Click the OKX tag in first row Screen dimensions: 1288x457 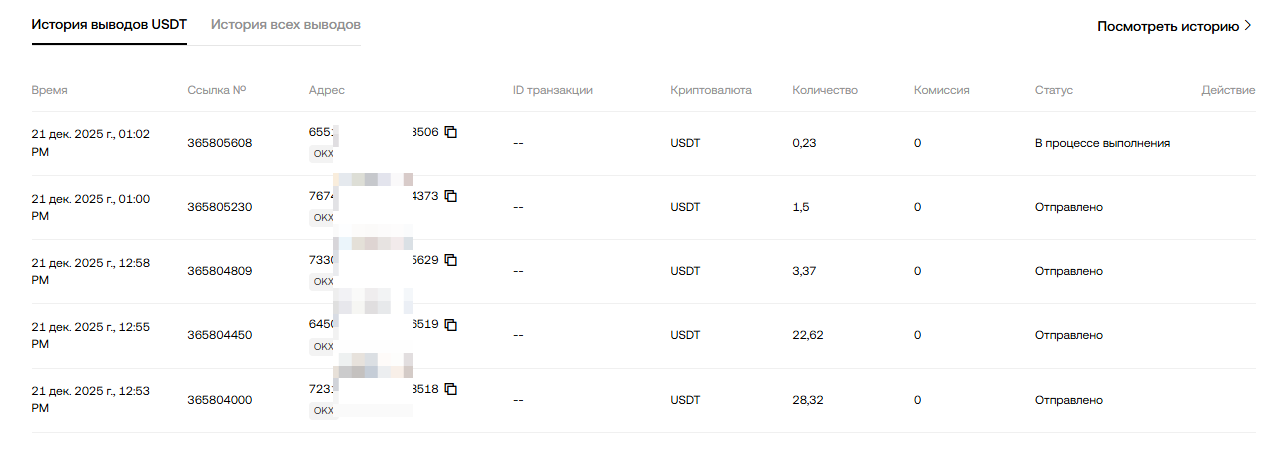(x=322, y=153)
